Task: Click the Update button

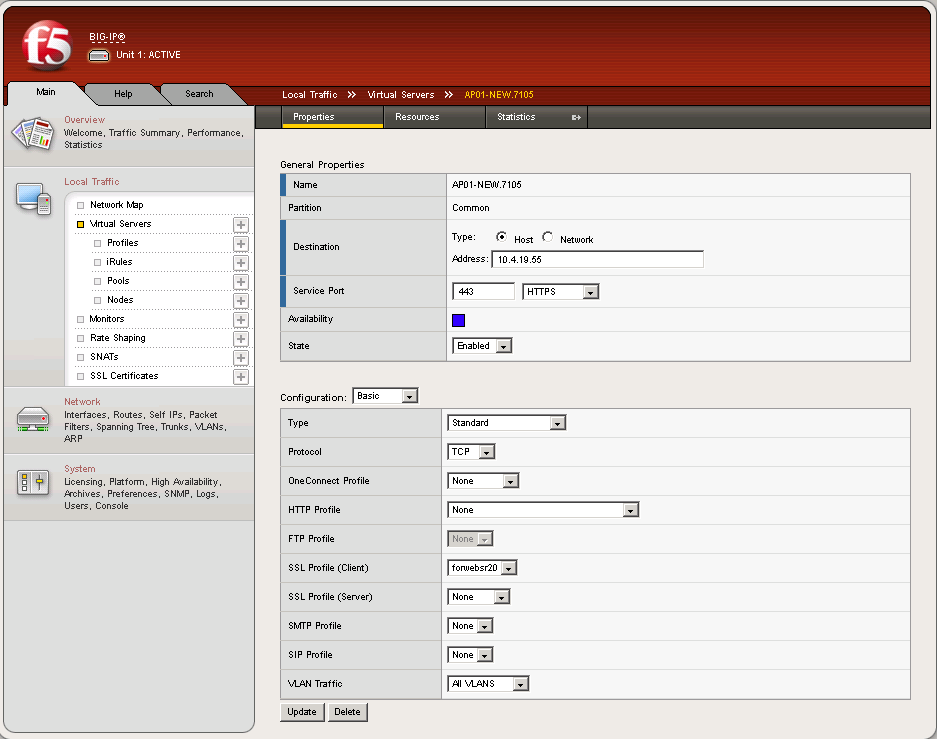Action: [302, 712]
